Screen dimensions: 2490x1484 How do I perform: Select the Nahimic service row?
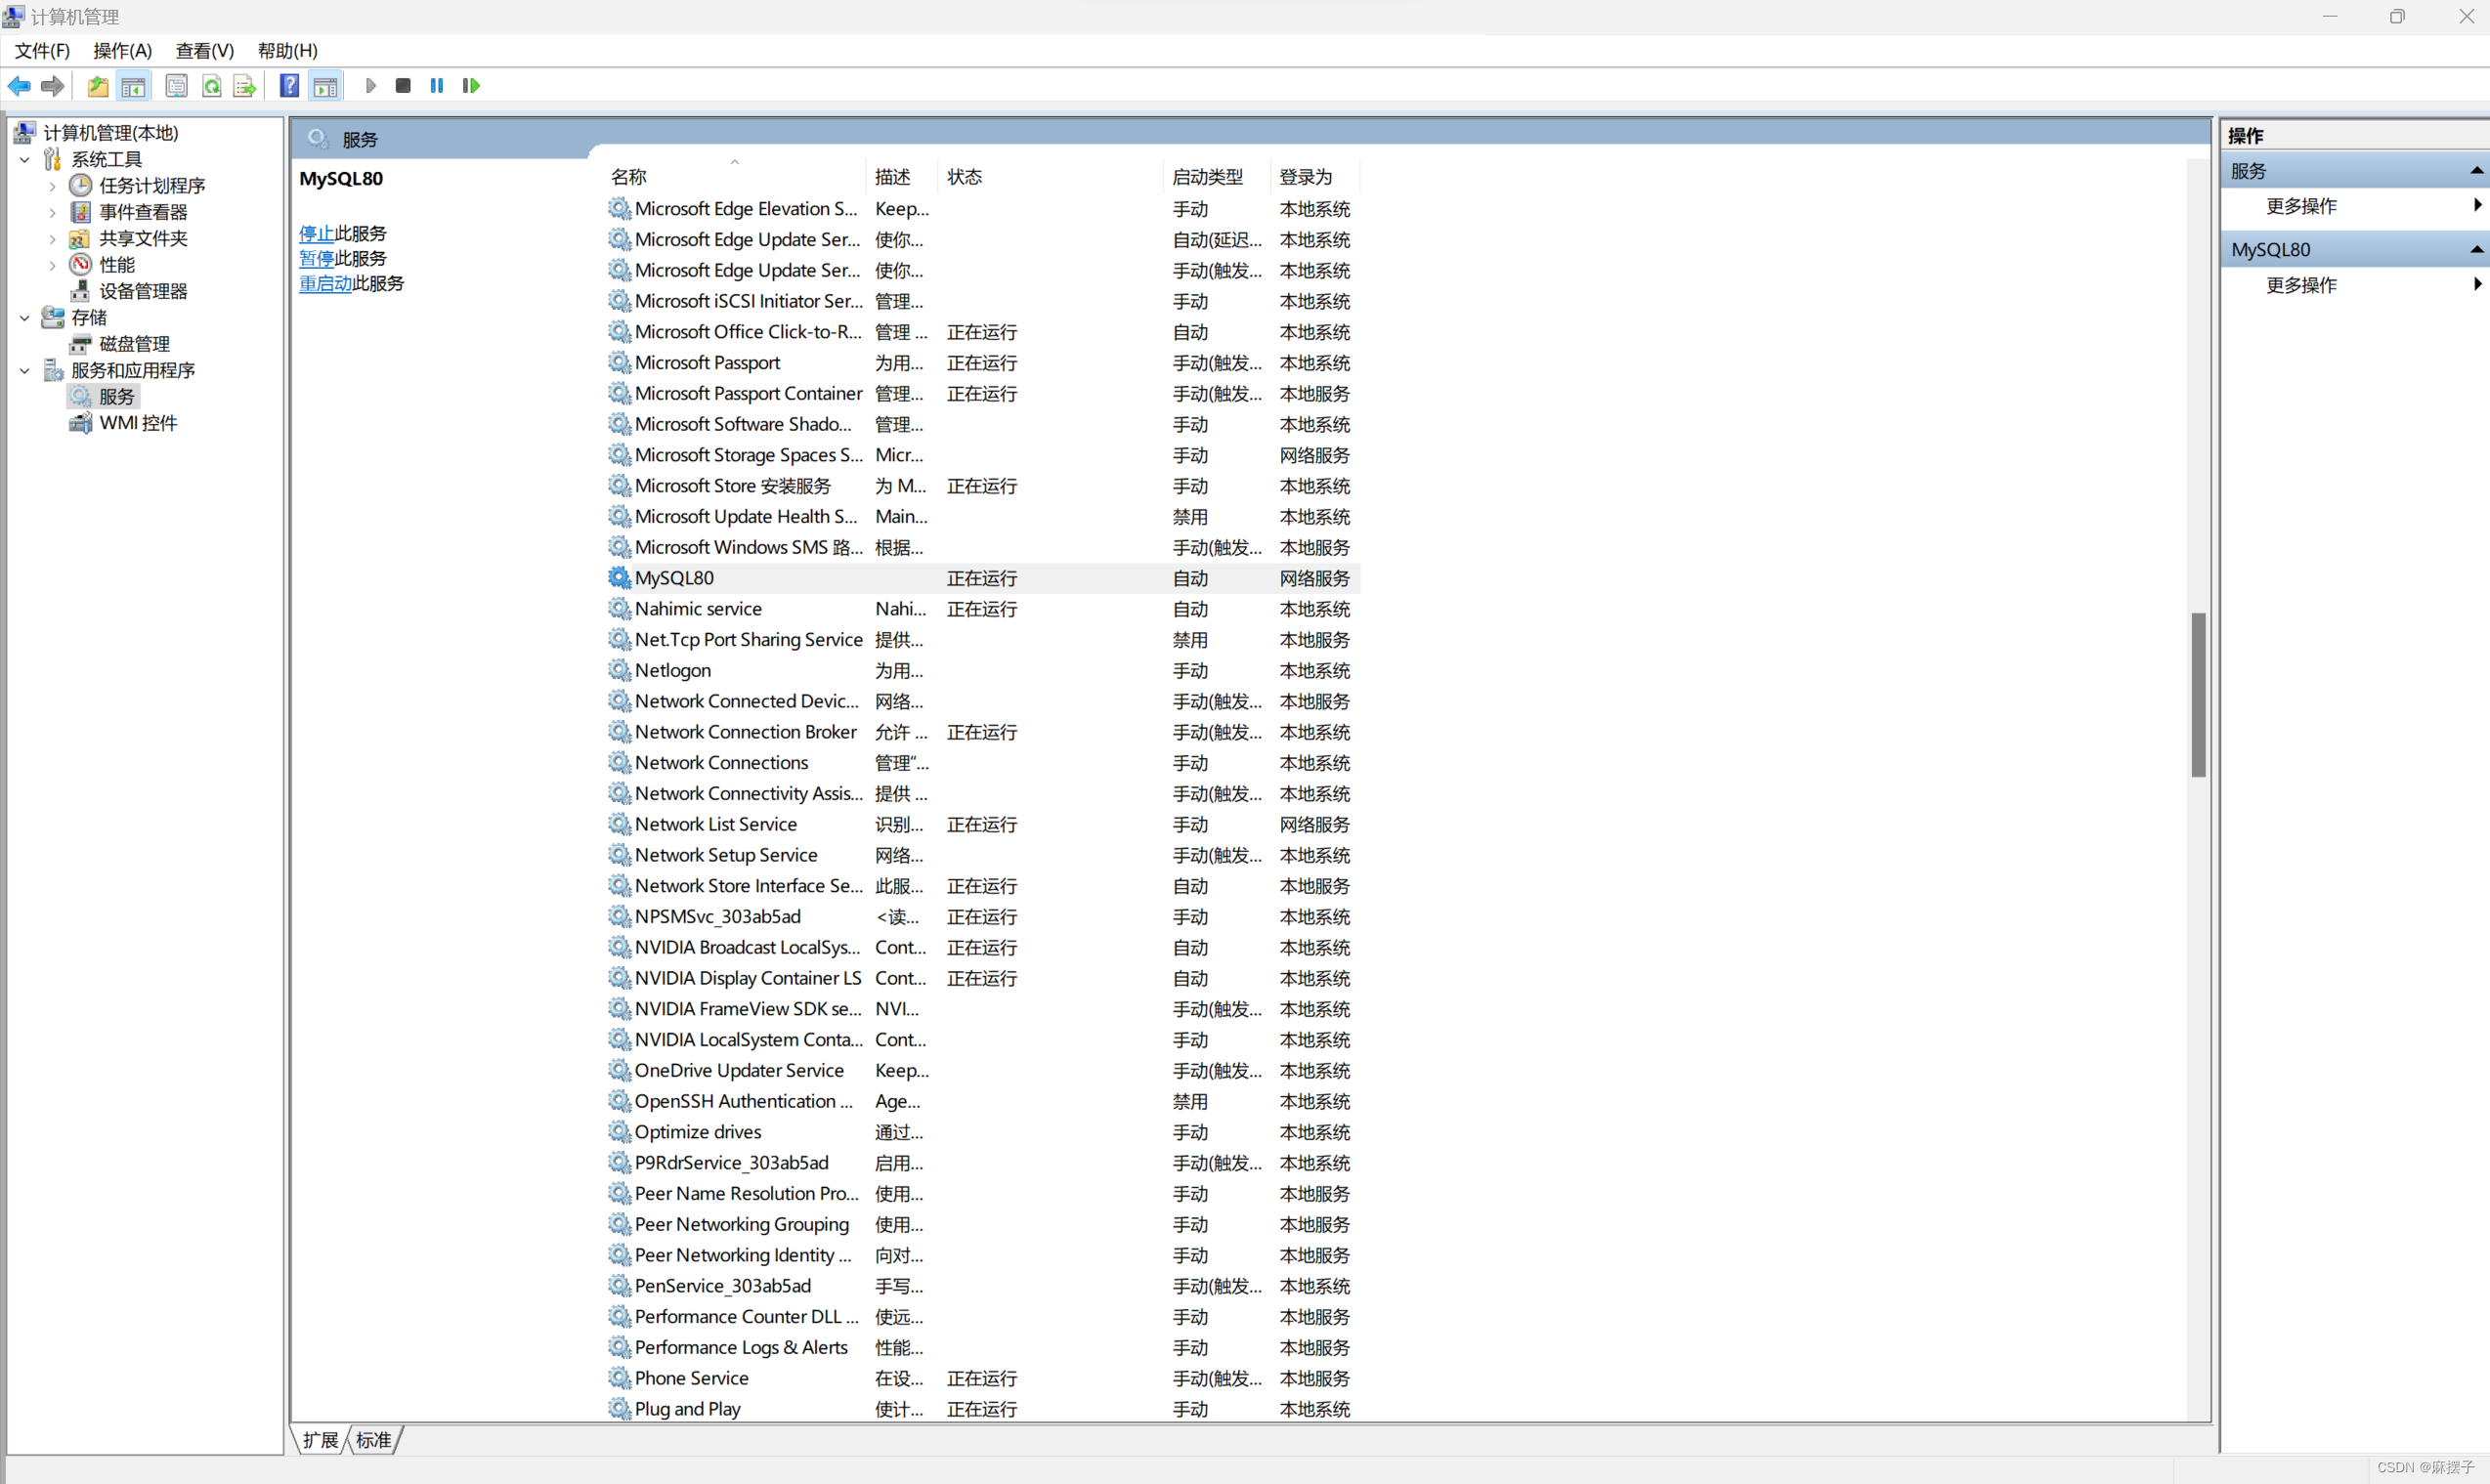983,609
